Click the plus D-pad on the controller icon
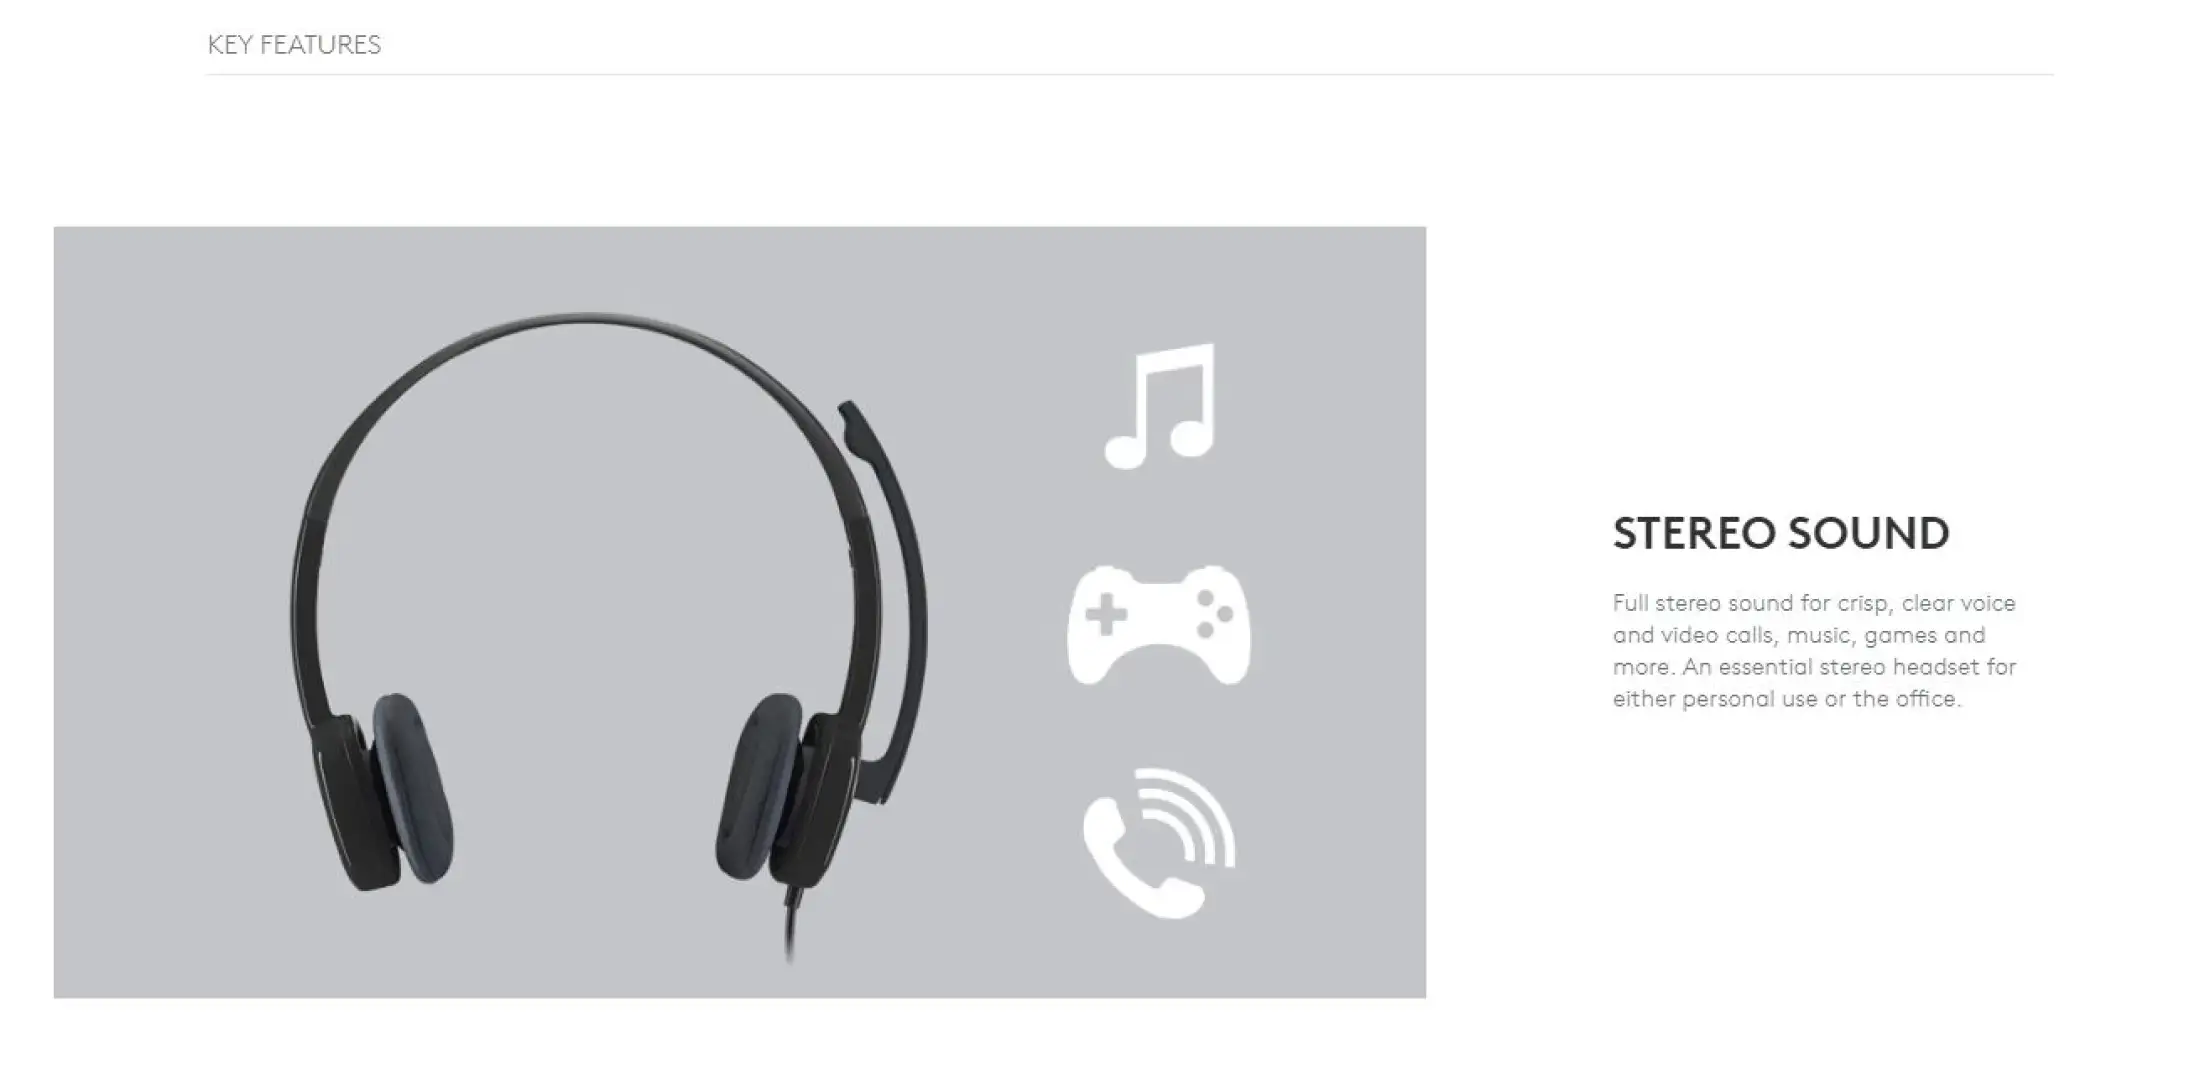This screenshot has width=2200, height=1084. 1106,615
